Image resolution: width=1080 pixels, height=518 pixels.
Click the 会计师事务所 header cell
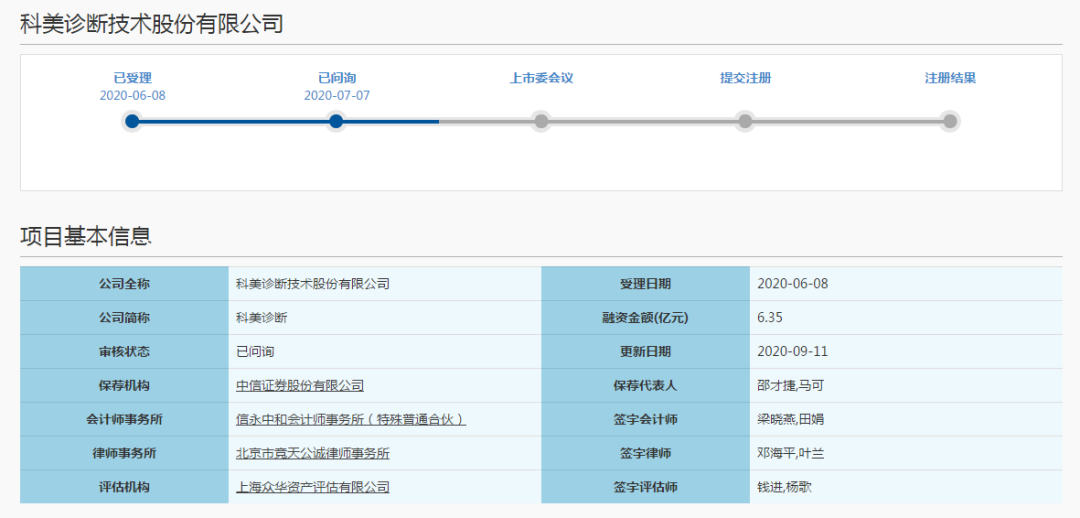(125, 419)
